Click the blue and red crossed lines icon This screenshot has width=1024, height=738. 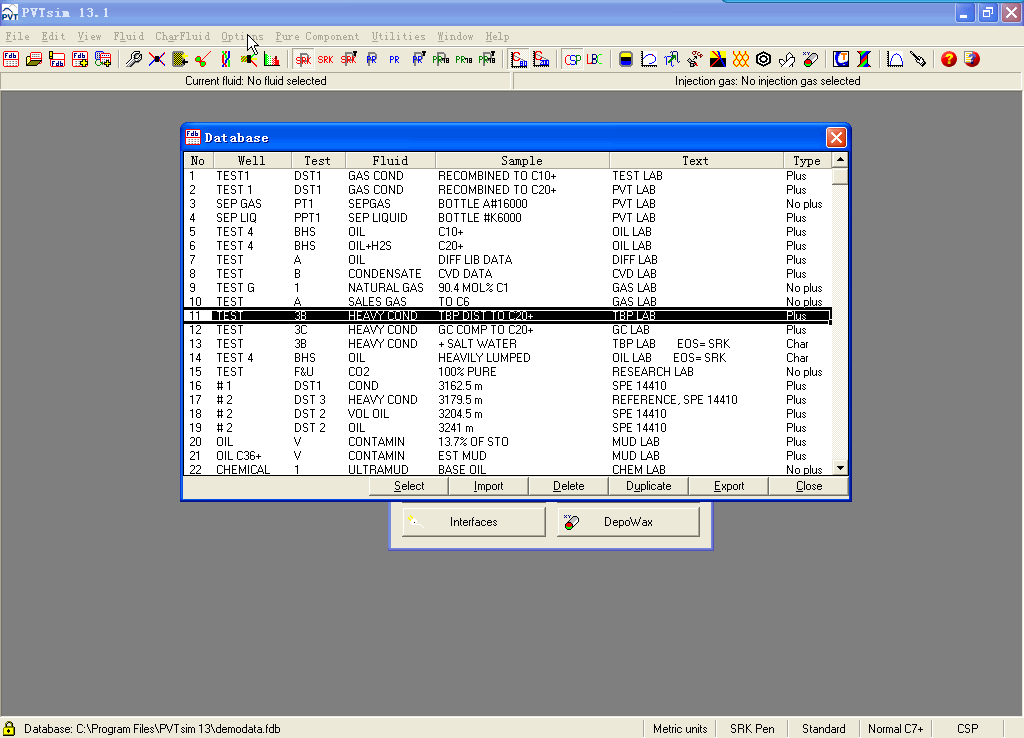[x=157, y=59]
